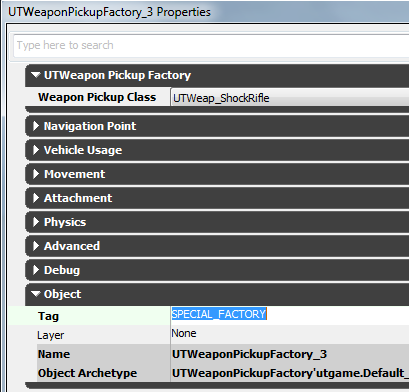The width and height of the screenshot is (409, 392).
Task: Click the Tag field containing SPECIAL_FACTORY
Action: [290, 315]
